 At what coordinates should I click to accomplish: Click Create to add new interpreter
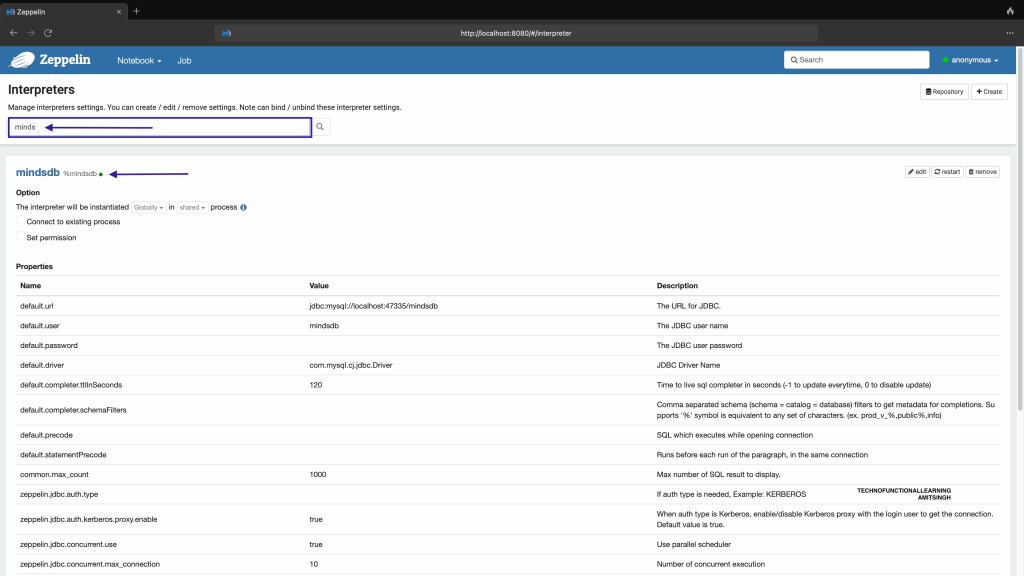click(988, 92)
